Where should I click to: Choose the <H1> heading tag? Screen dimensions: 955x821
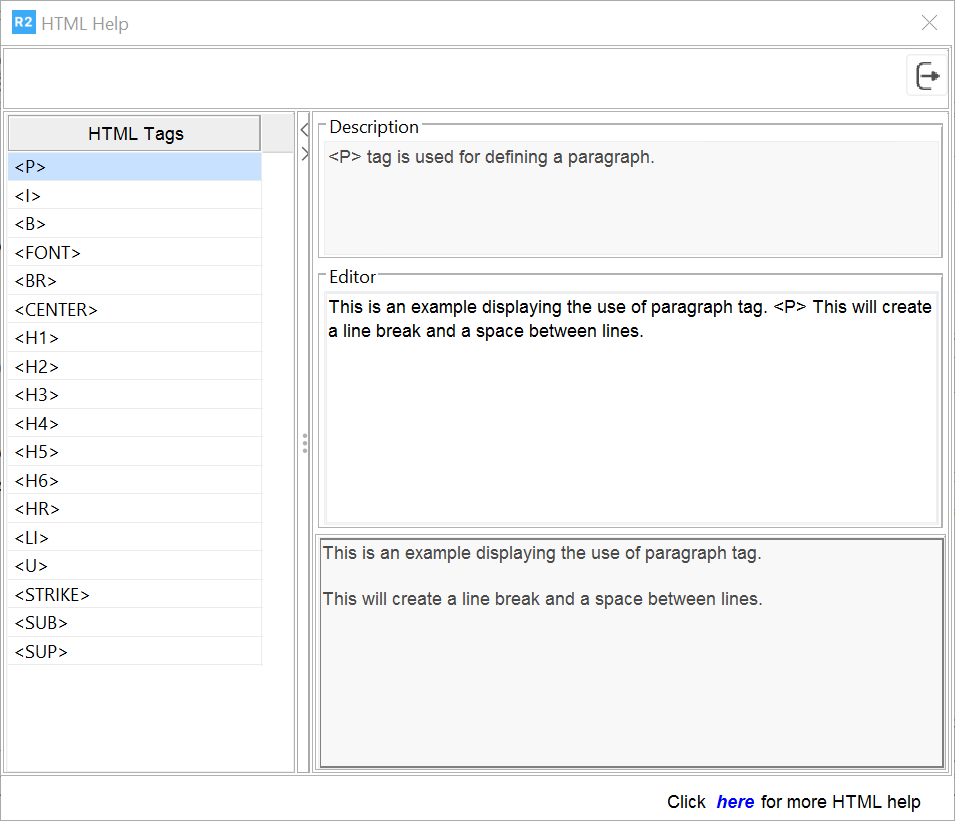[134, 338]
